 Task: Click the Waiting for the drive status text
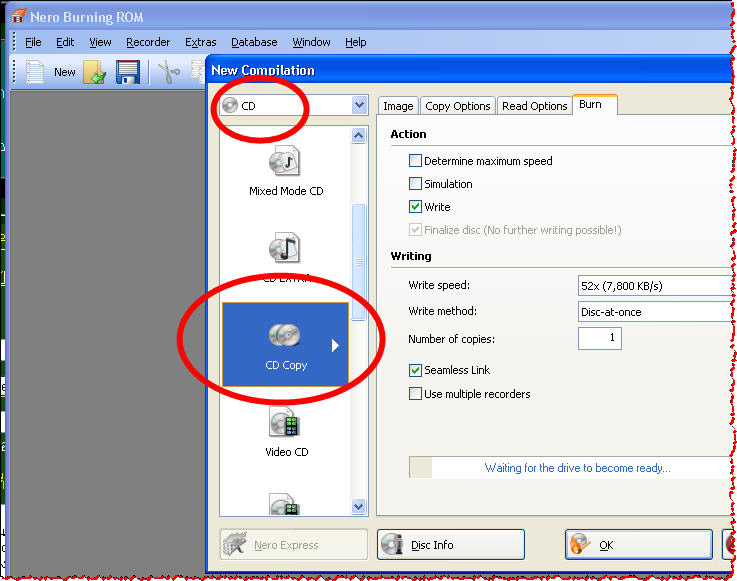pyautogui.click(x=577, y=468)
